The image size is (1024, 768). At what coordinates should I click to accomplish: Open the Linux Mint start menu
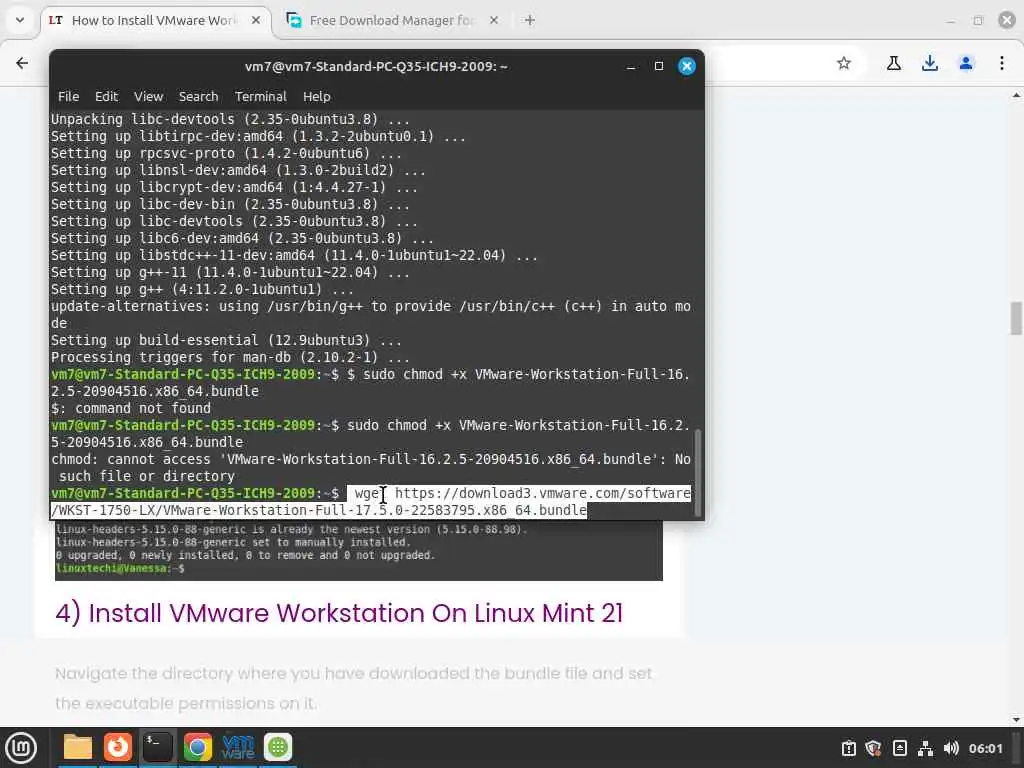pos(21,748)
